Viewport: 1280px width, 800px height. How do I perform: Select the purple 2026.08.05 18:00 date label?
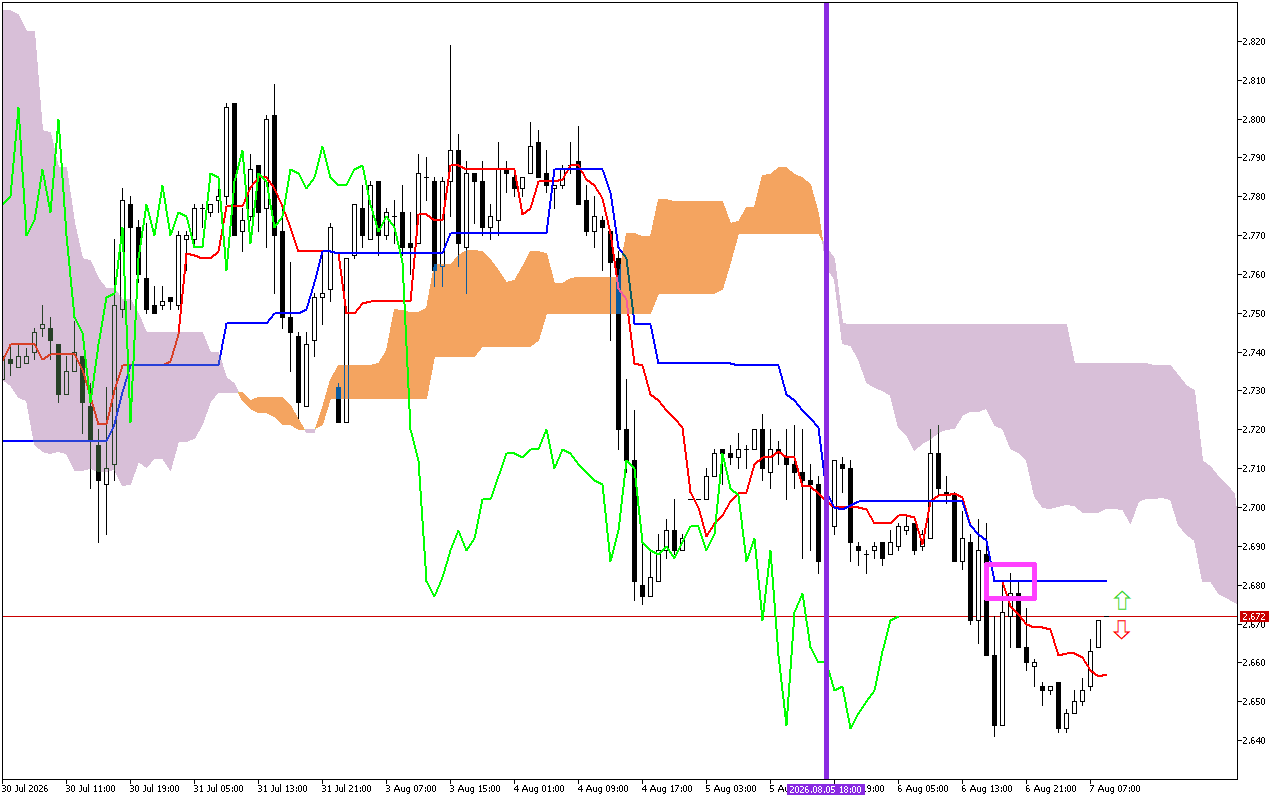point(827,789)
